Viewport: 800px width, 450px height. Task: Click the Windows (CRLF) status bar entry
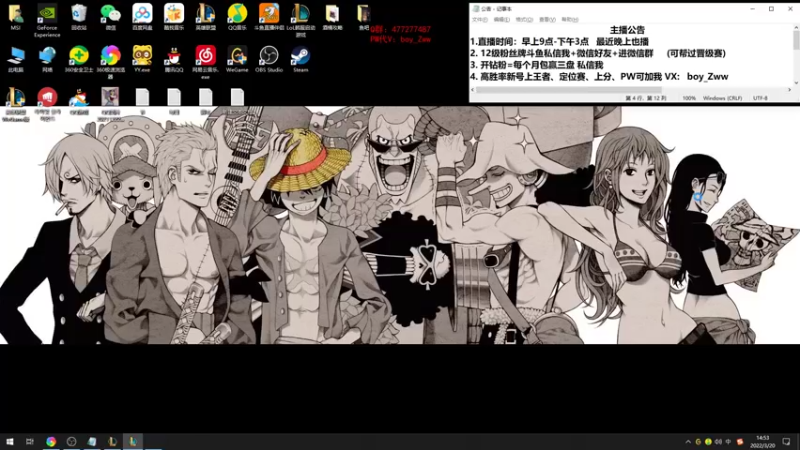(x=722, y=98)
